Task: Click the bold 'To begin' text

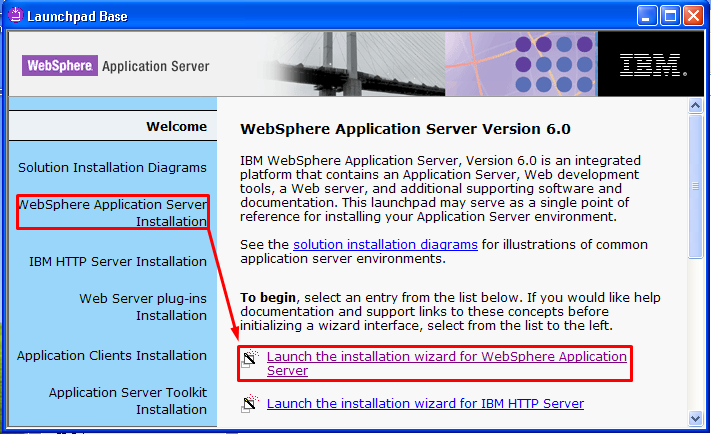Action: pos(268,297)
